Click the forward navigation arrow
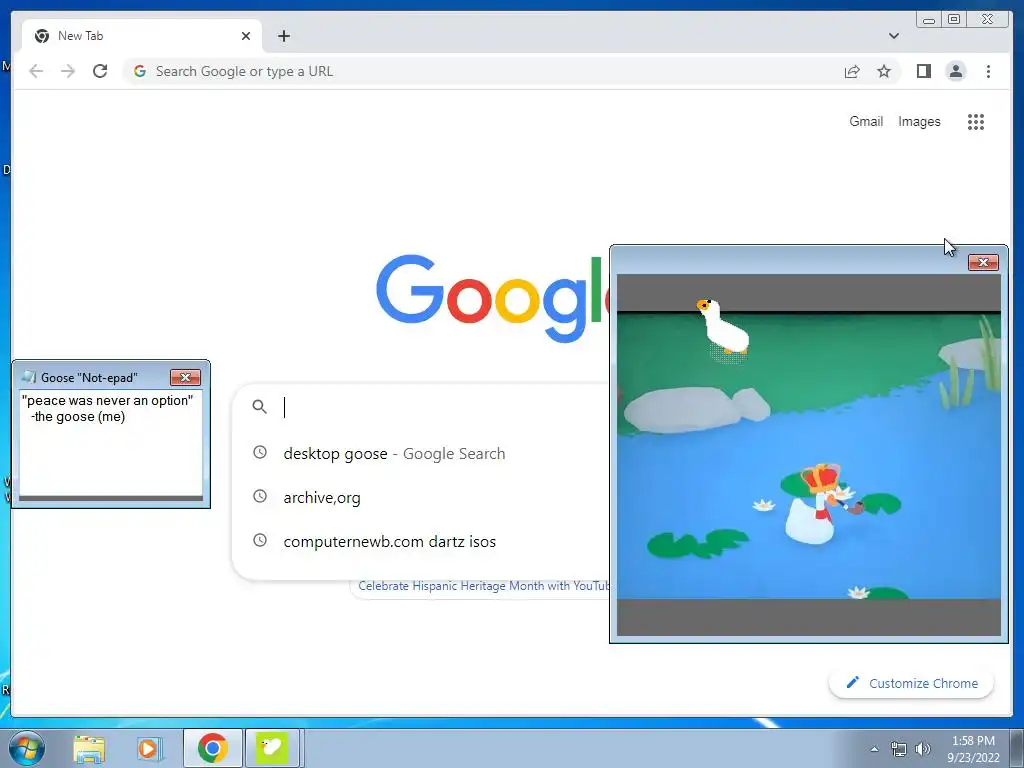 68,71
